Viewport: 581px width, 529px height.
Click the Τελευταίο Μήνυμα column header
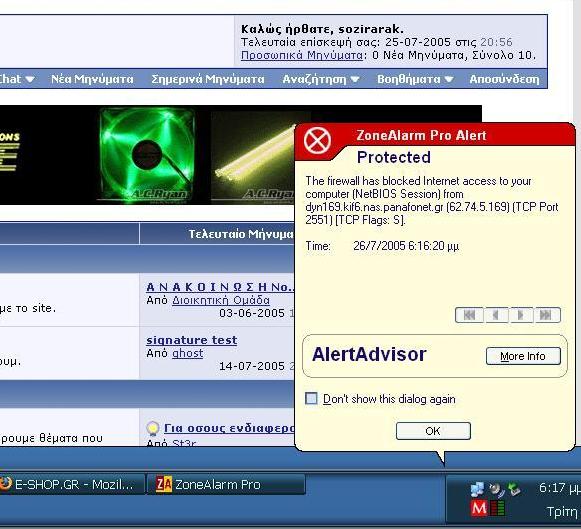point(241,234)
